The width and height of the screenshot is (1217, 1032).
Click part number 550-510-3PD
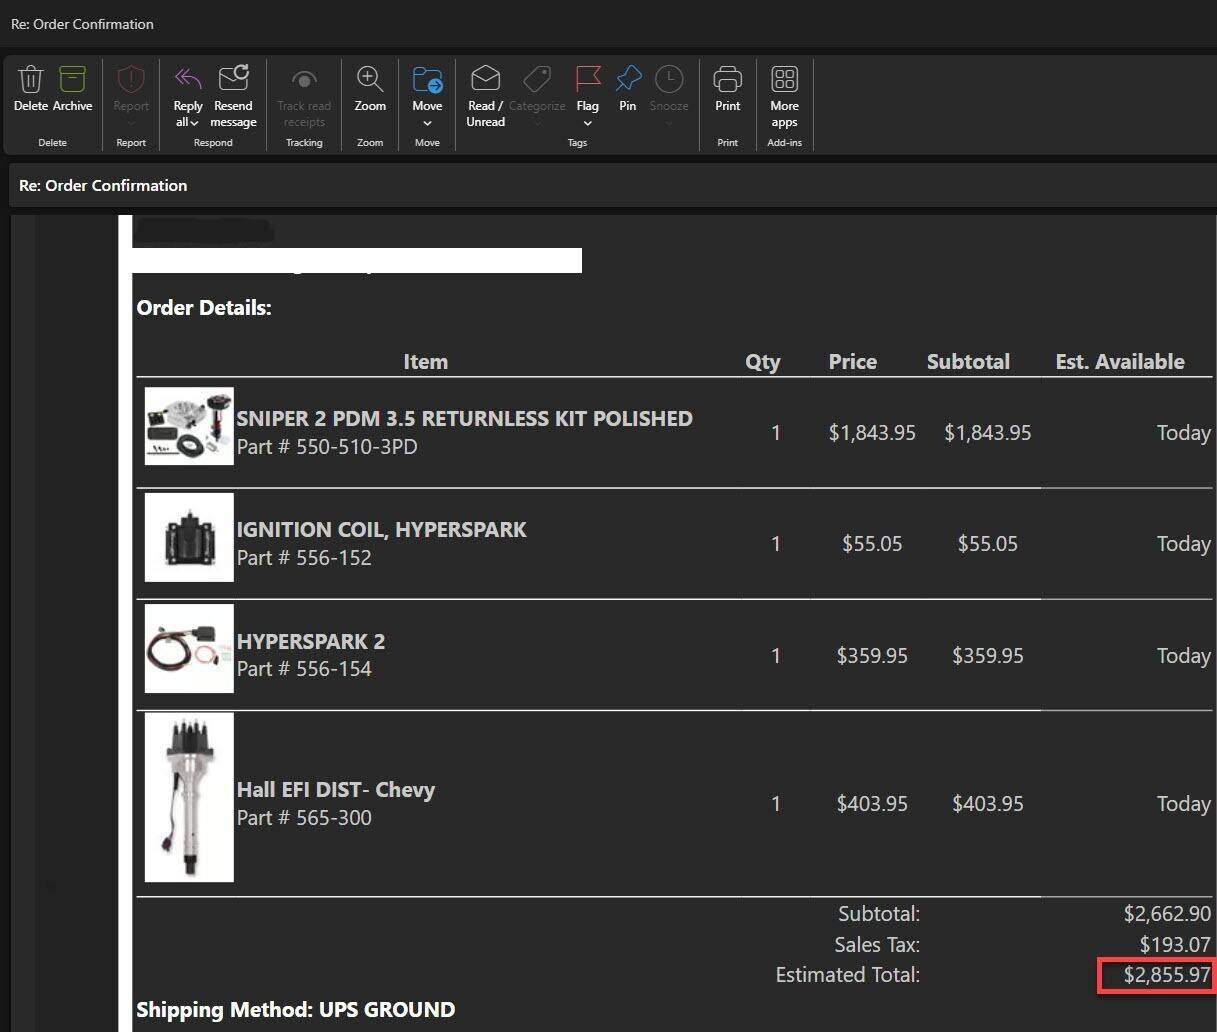(x=357, y=447)
